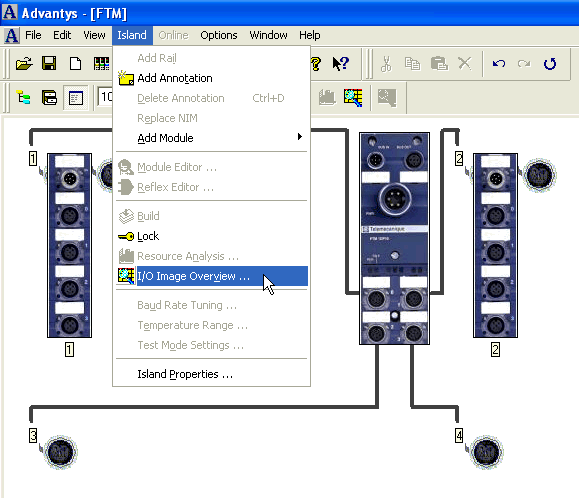Click the Cut scissors toolbar icon
Image resolution: width=579 pixels, height=498 pixels.
tap(386, 63)
